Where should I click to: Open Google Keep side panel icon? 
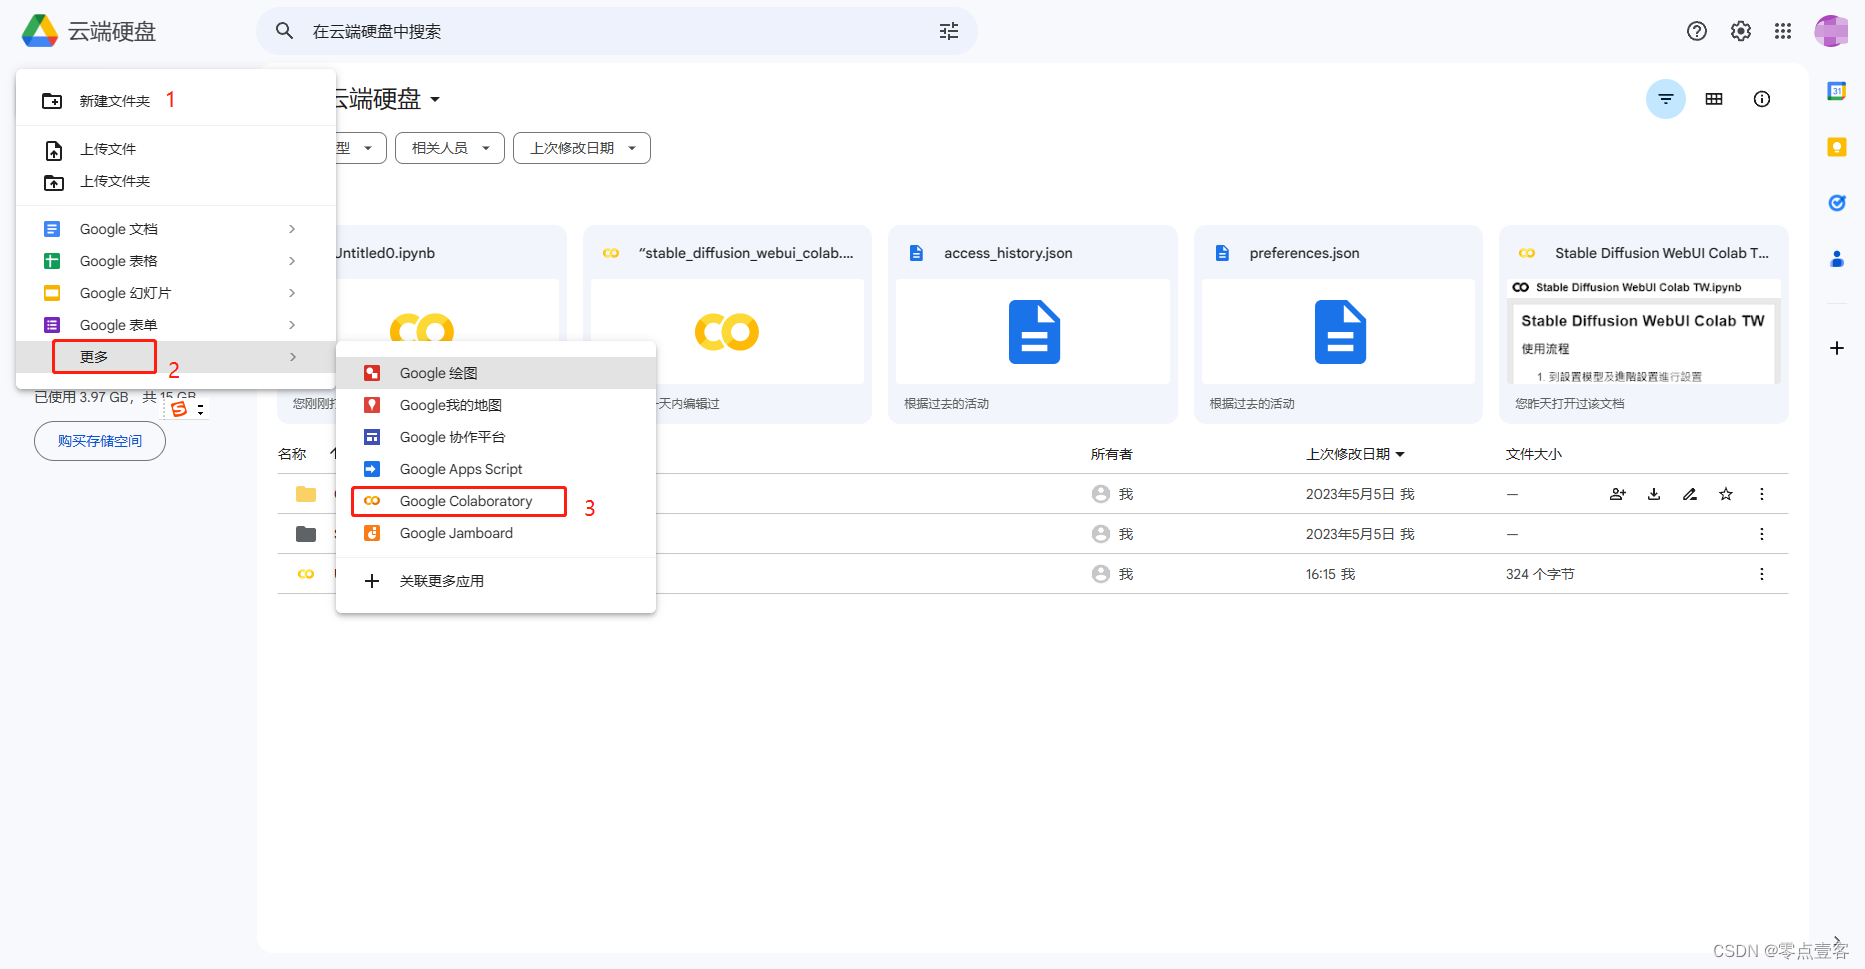[1837, 147]
